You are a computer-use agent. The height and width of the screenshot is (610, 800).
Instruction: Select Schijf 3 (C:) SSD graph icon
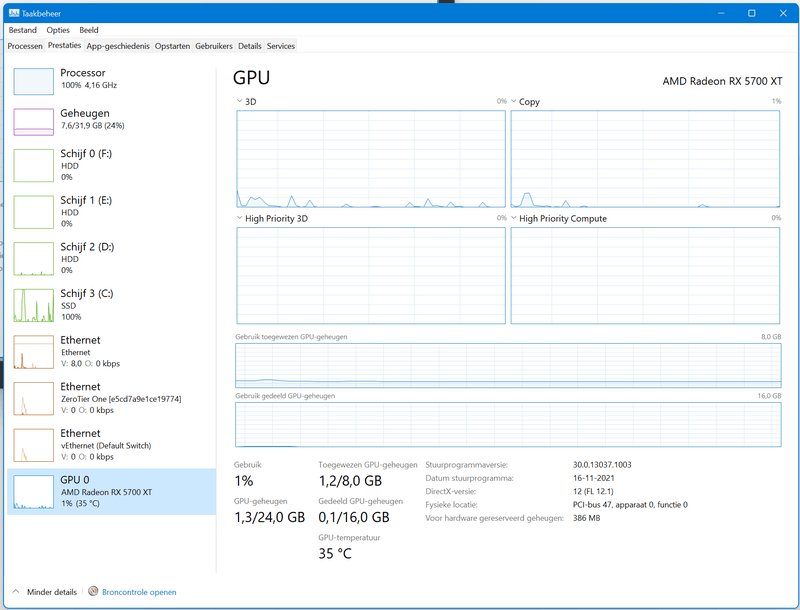click(33, 305)
